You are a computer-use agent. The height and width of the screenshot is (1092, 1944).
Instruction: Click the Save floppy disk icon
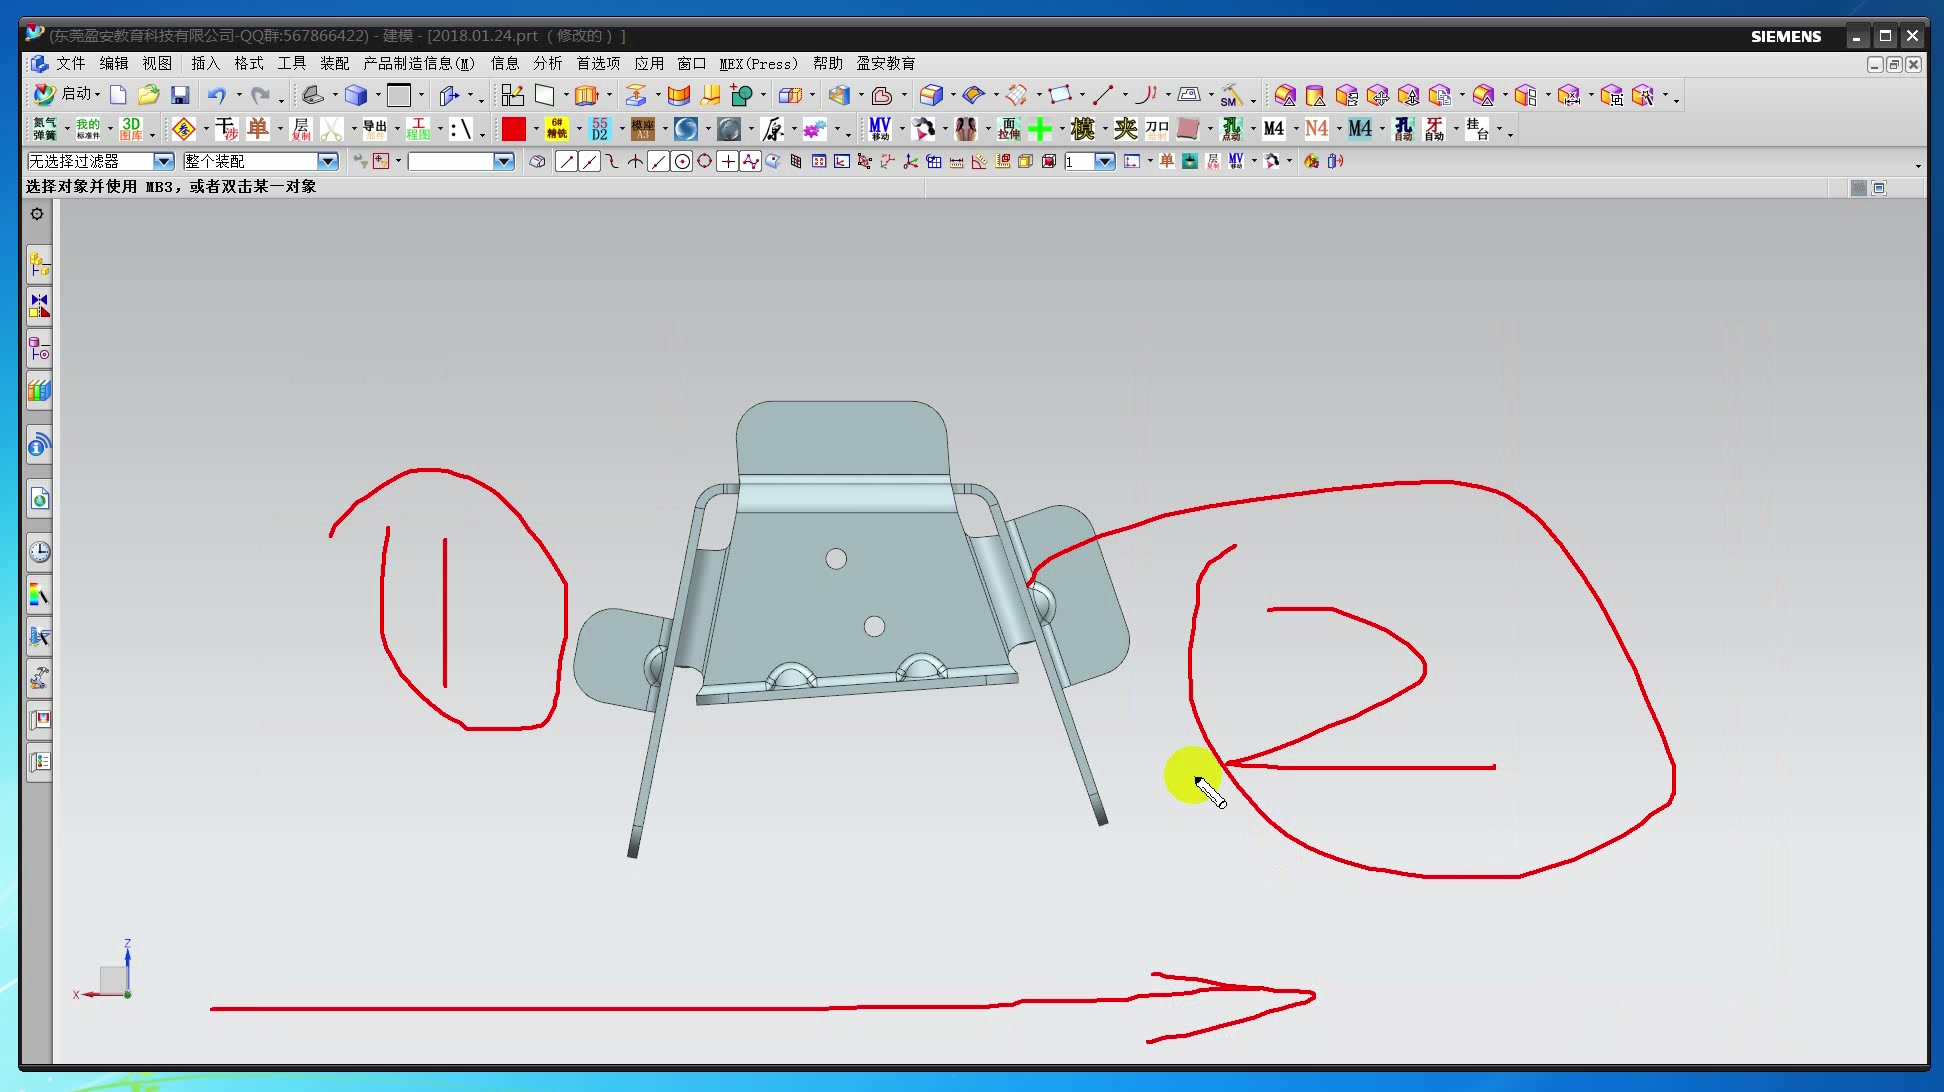coord(180,95)
